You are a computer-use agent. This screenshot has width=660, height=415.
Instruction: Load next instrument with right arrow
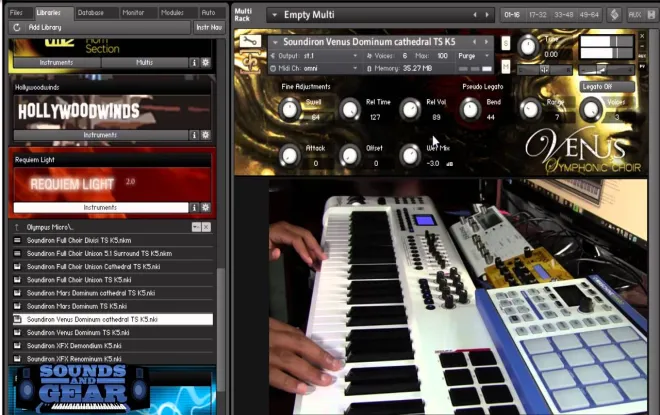click(x=486, y=42)
